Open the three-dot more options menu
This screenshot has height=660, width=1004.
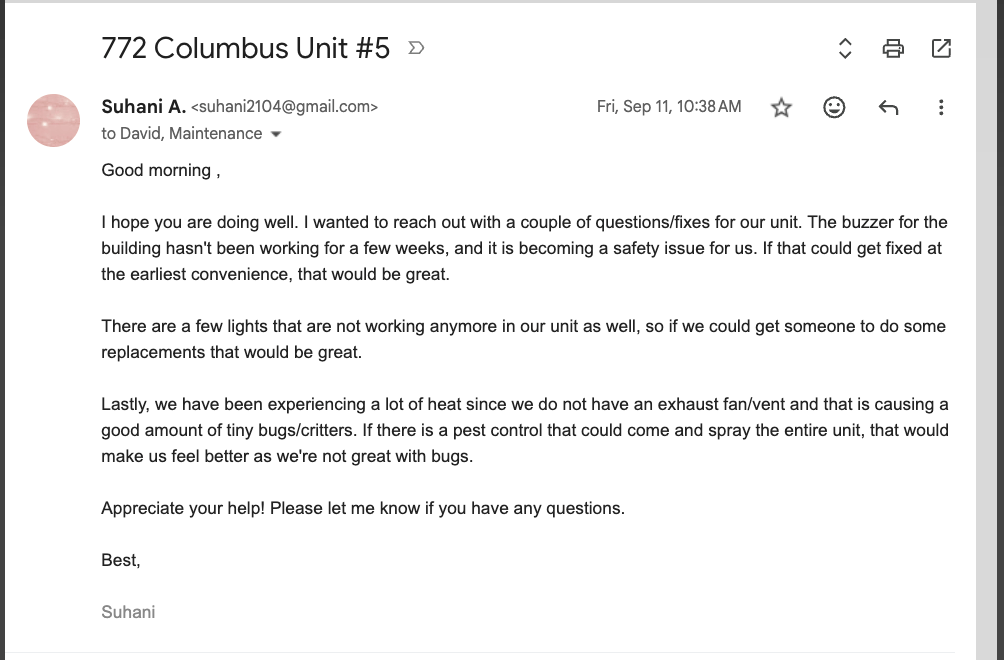[x=941, y=107]
